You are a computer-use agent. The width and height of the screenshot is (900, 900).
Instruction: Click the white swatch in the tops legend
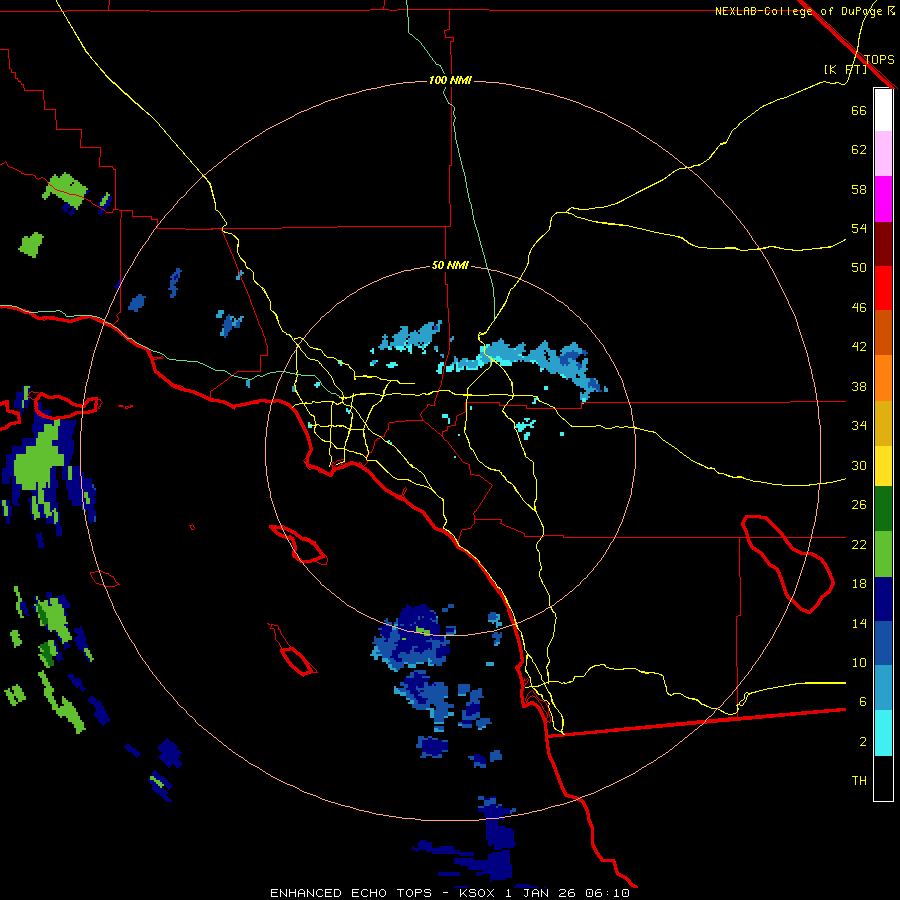[x=883, y=110]
